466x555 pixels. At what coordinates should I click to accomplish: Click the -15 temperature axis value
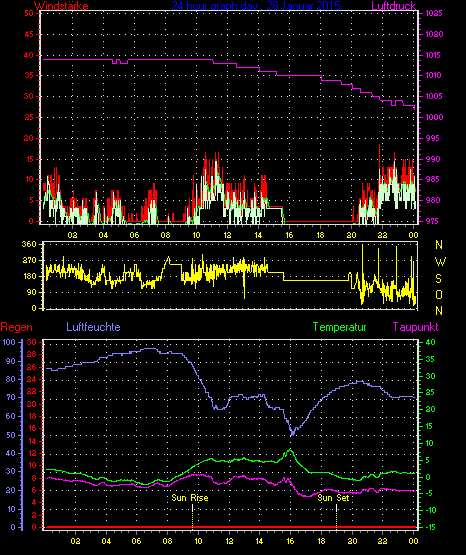[430, 527]
